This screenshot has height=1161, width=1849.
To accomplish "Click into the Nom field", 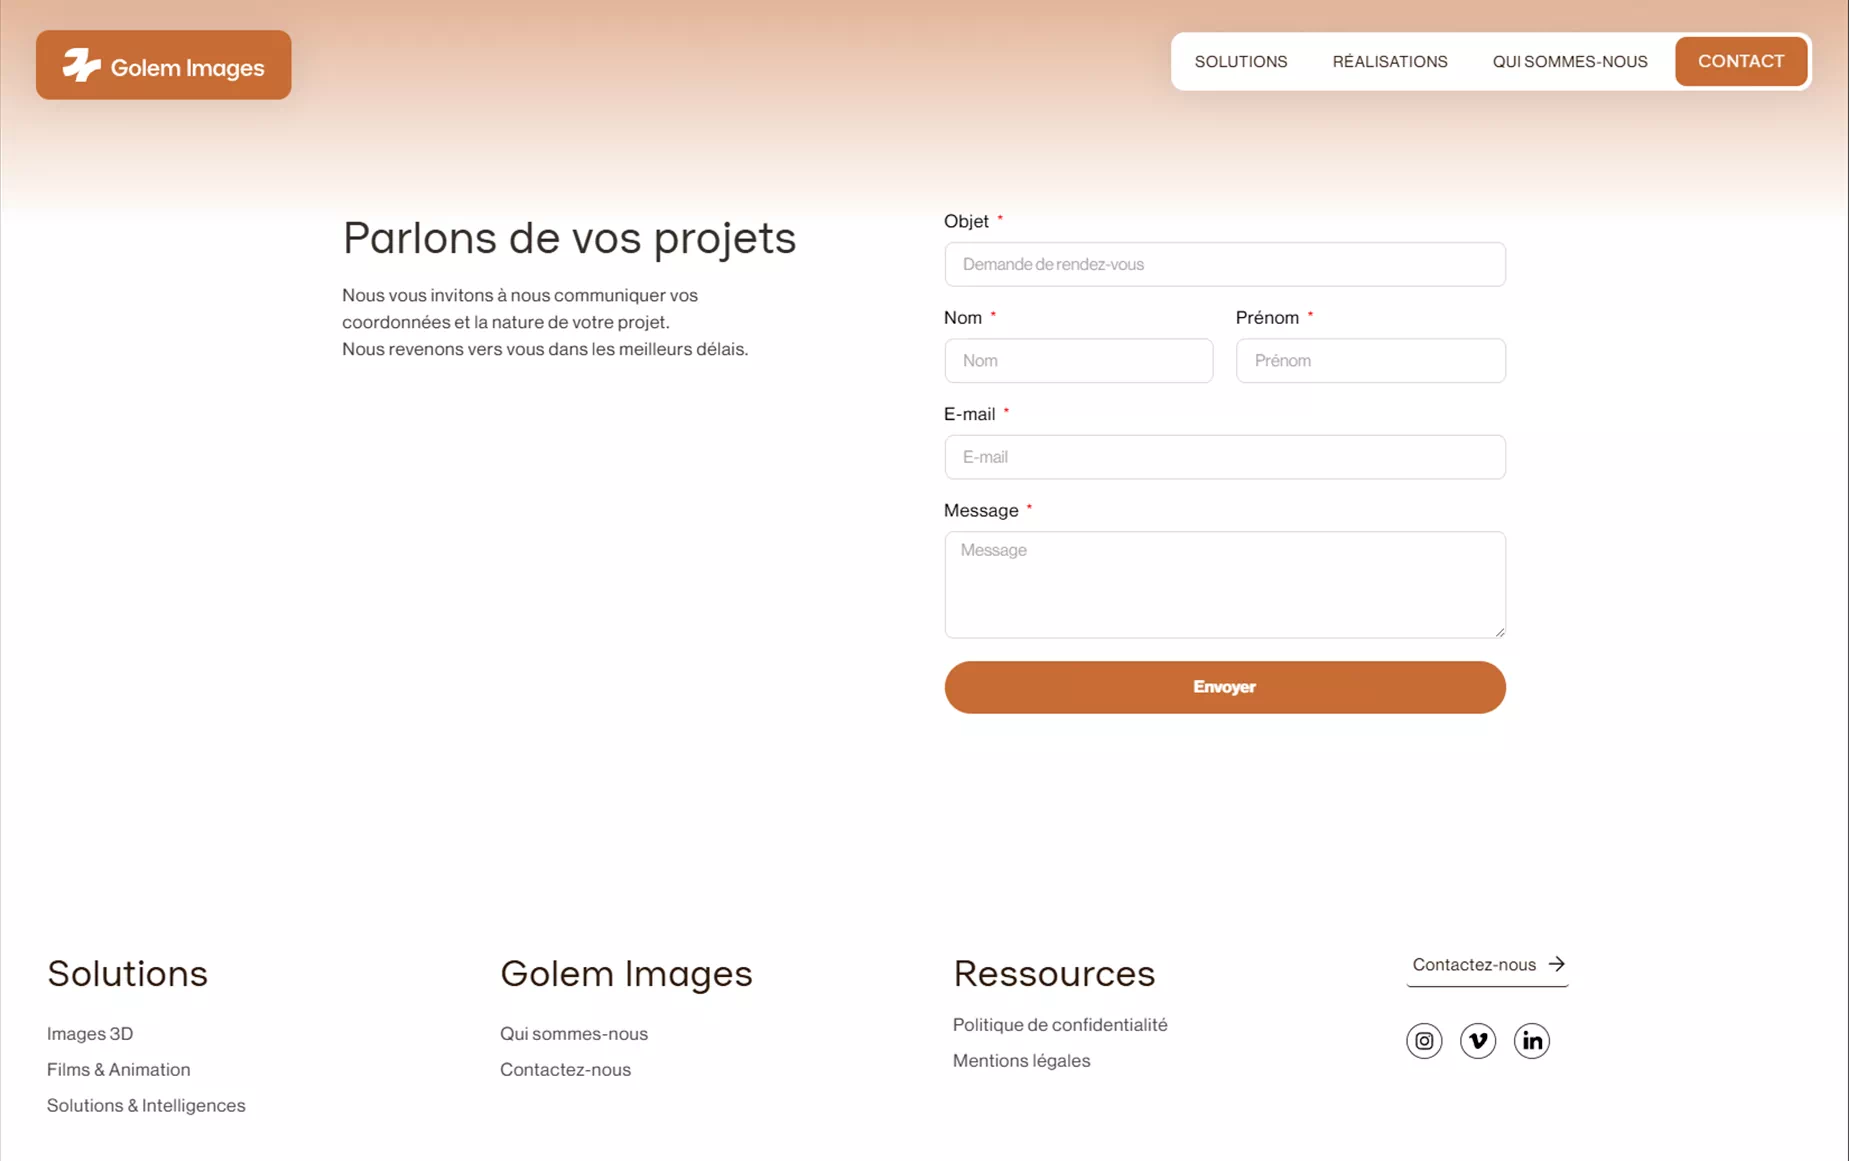I will [x=1078, y=361].
